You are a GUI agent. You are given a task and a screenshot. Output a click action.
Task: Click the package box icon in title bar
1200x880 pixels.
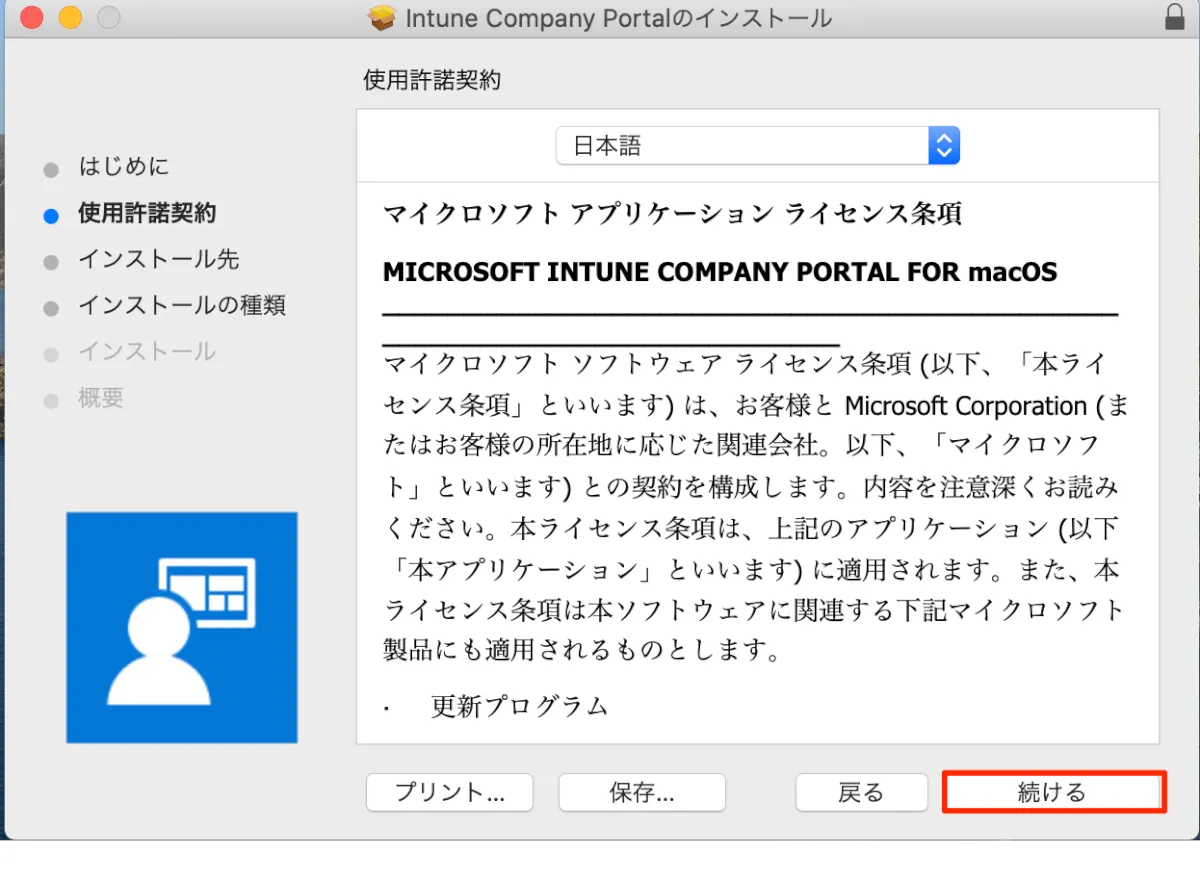pyautogui.click(x=382, y=18)
